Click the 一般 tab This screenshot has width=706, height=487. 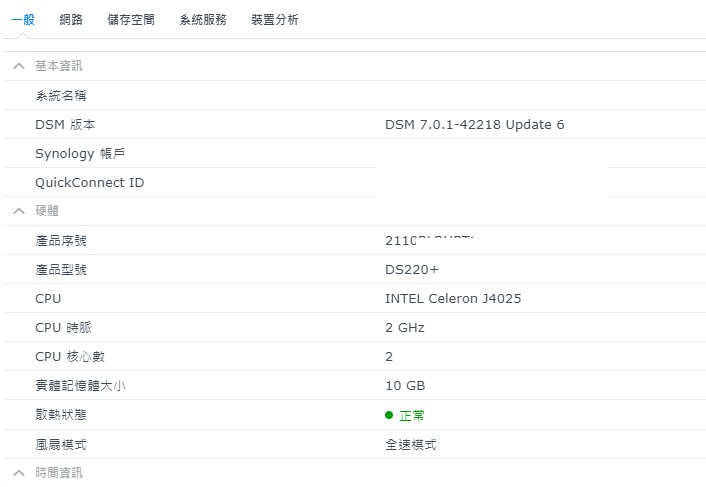point(23,19)
